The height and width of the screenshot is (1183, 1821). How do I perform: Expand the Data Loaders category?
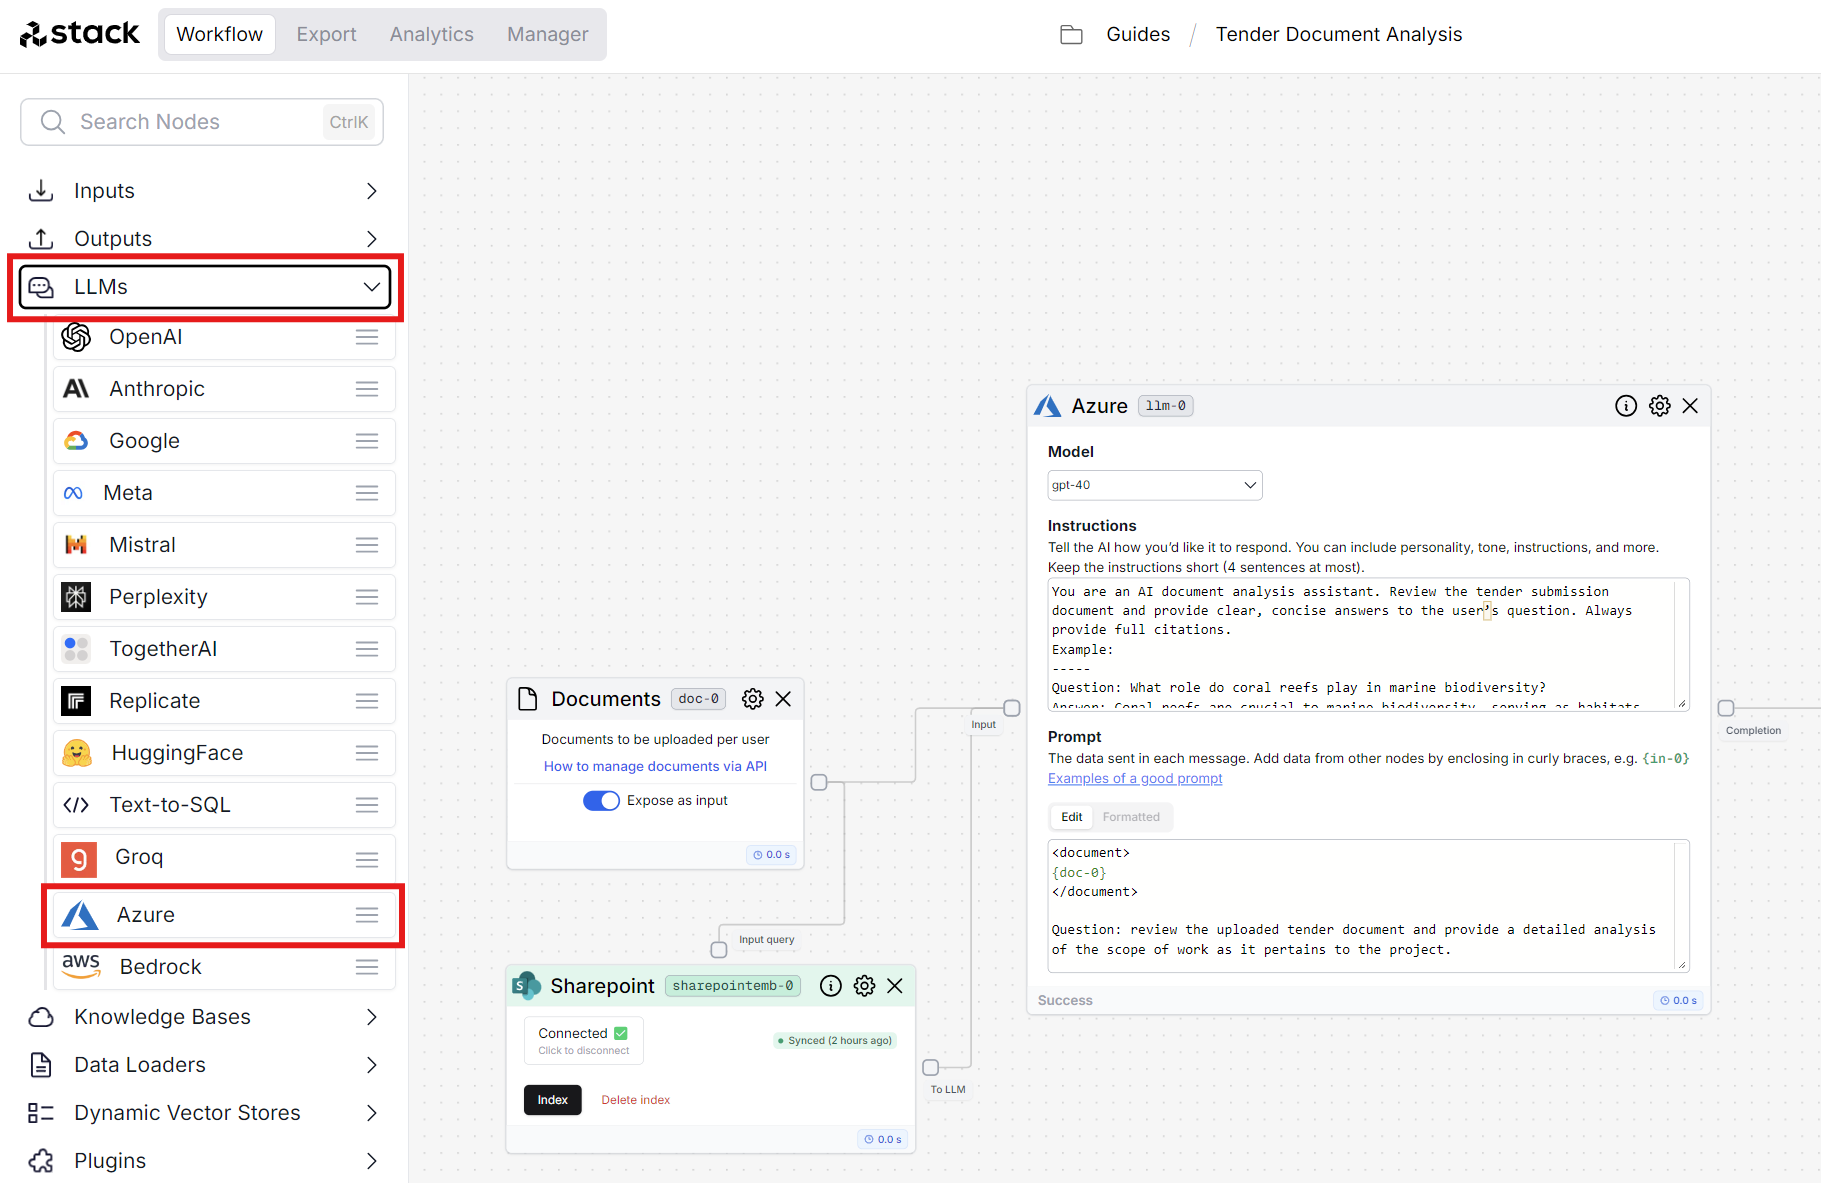point(204,1065)
